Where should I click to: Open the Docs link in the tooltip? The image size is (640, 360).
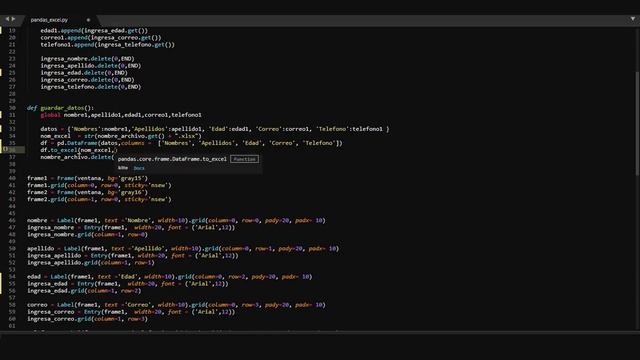point(139,168)
